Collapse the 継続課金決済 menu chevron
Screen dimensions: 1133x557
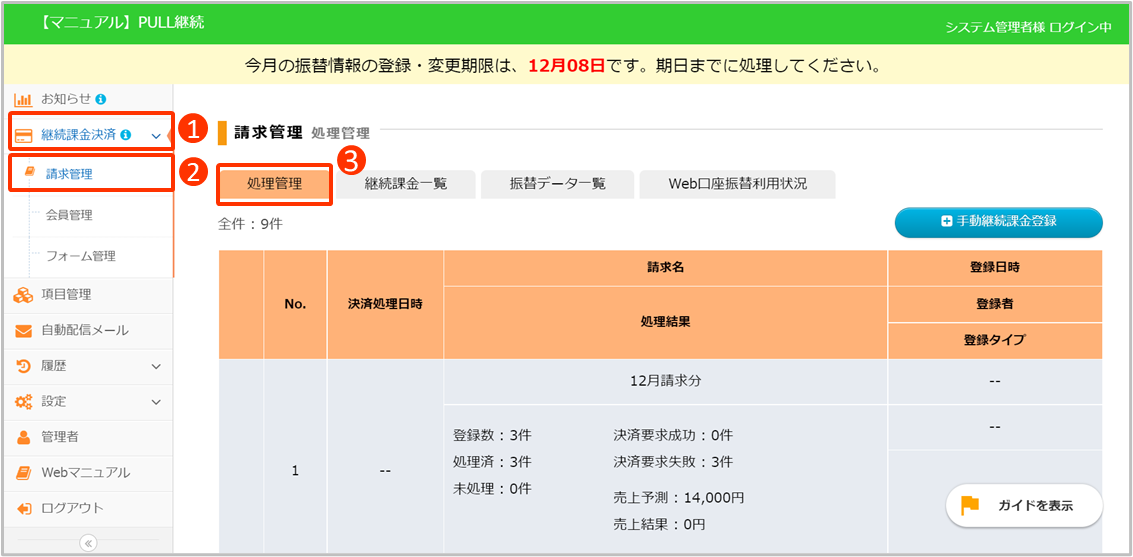(x=156, y=135)
